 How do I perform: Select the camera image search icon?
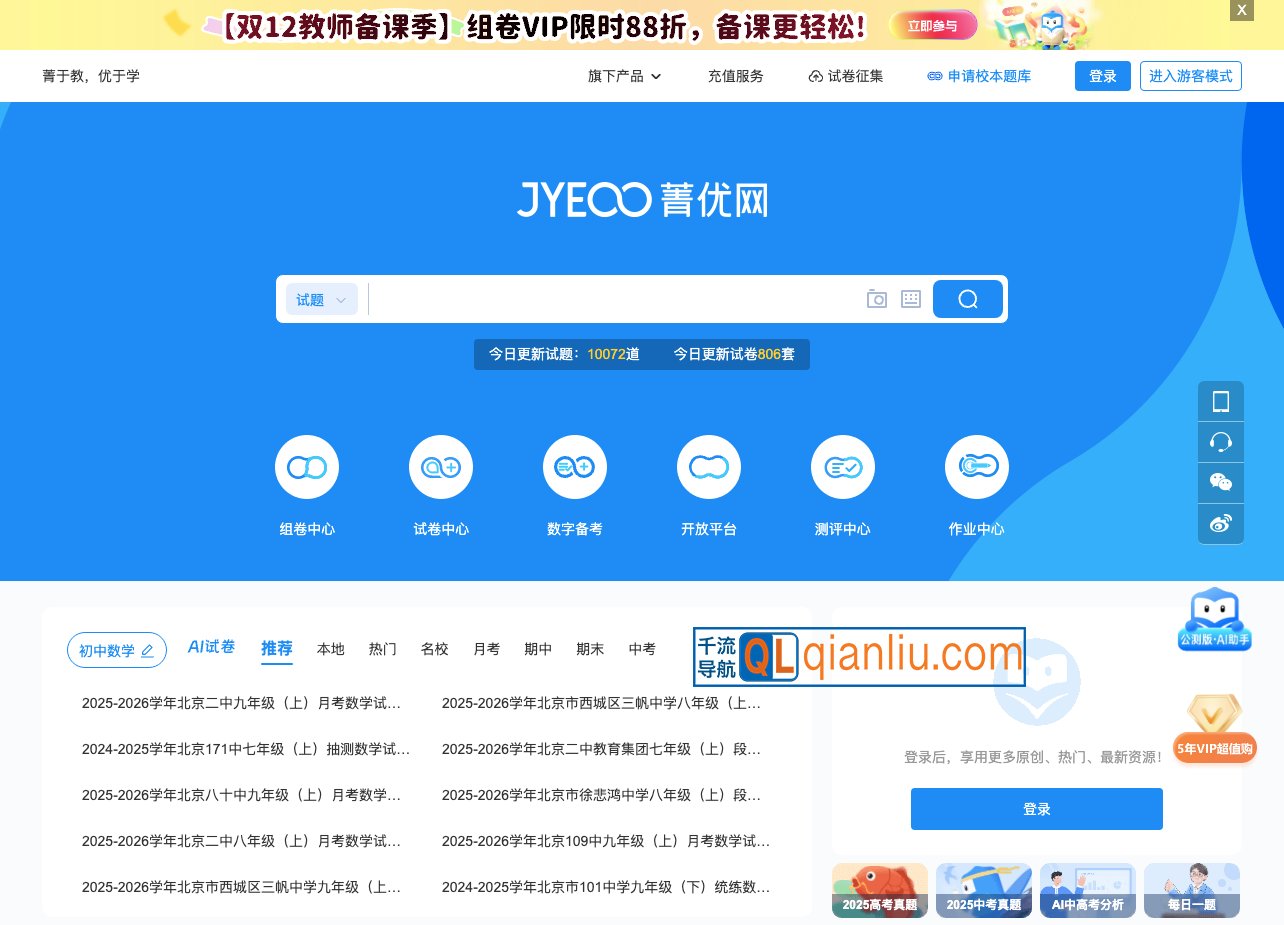pyautogui.click(x=877, y=299)
